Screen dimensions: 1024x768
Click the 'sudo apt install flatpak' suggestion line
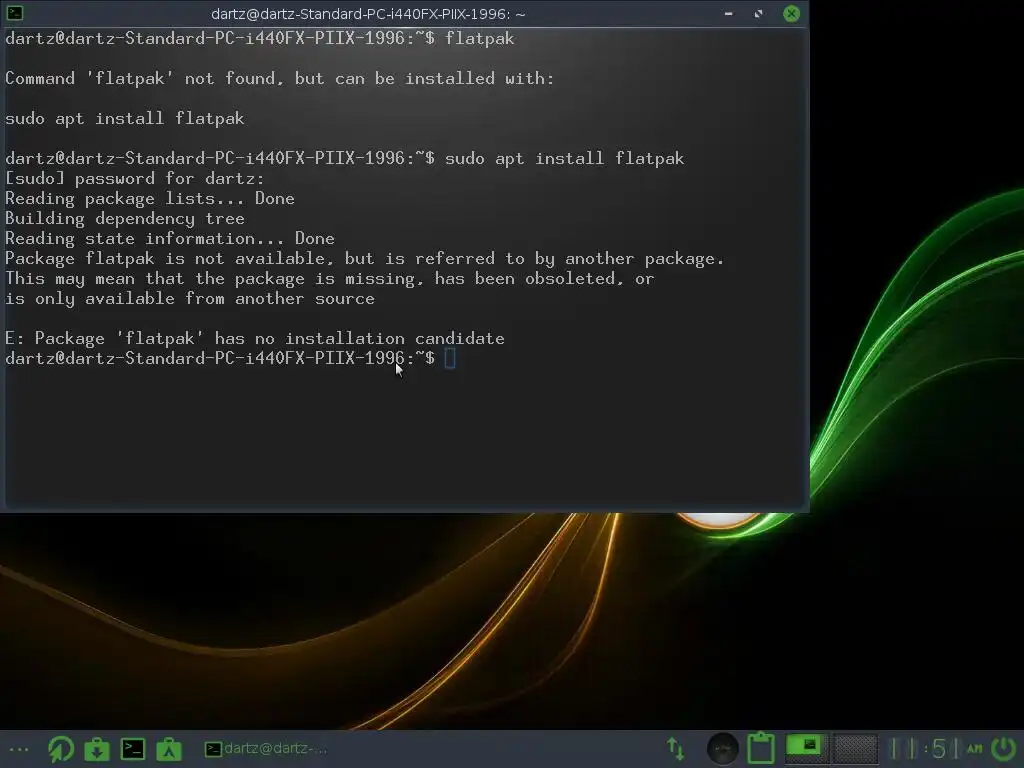tap(125, 118)
